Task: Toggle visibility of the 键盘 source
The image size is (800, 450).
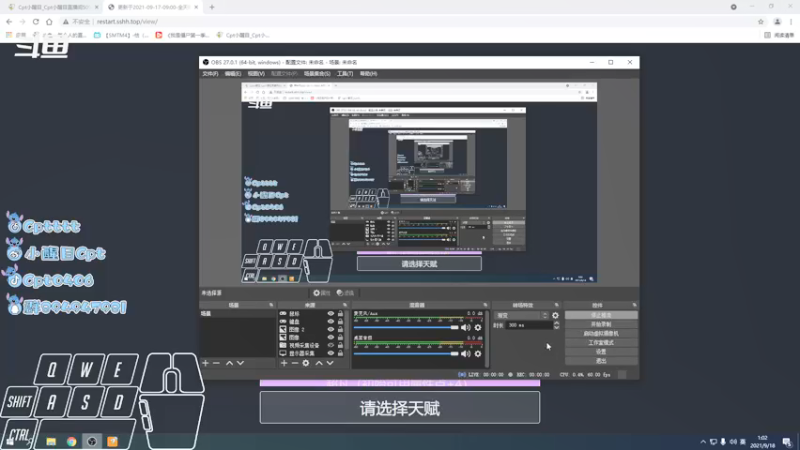Action: point(331,321)
